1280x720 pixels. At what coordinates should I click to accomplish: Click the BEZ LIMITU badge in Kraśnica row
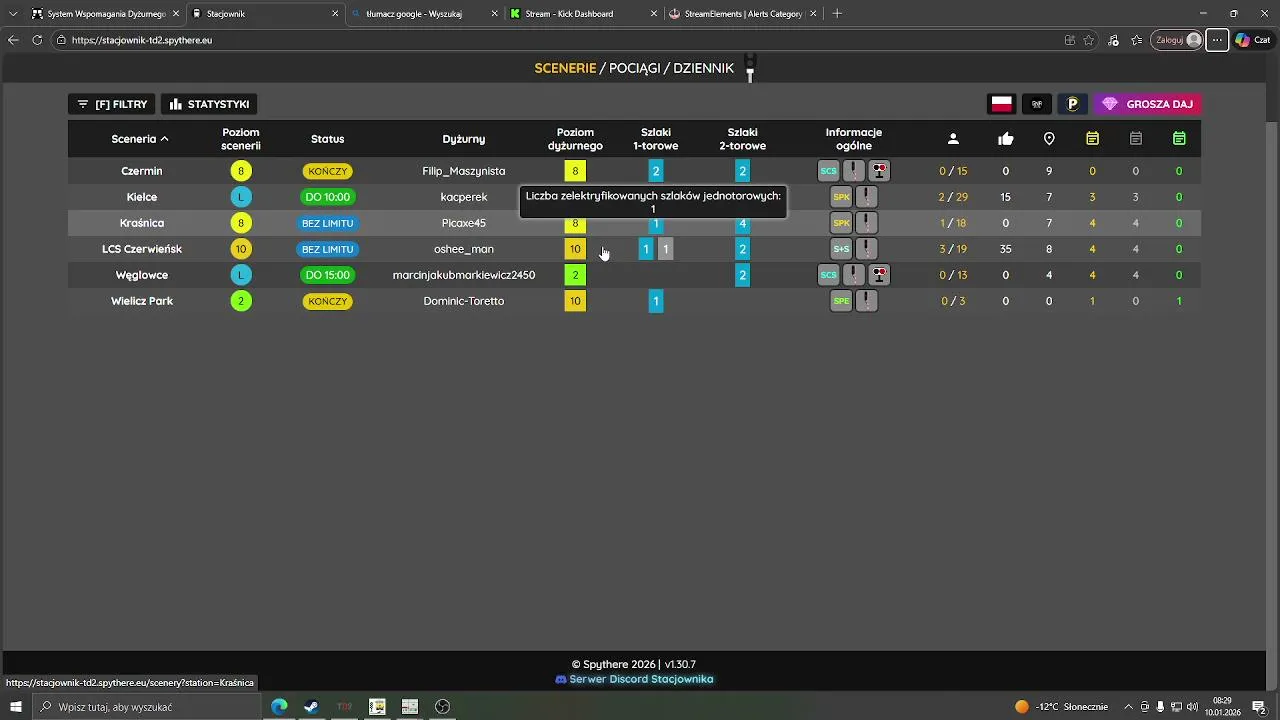point(327,223)
